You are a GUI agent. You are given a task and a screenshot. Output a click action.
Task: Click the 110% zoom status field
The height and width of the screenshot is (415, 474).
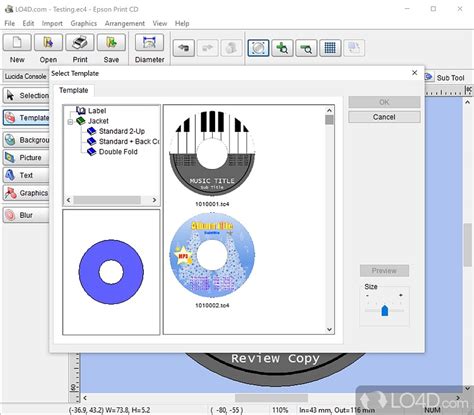281,410
